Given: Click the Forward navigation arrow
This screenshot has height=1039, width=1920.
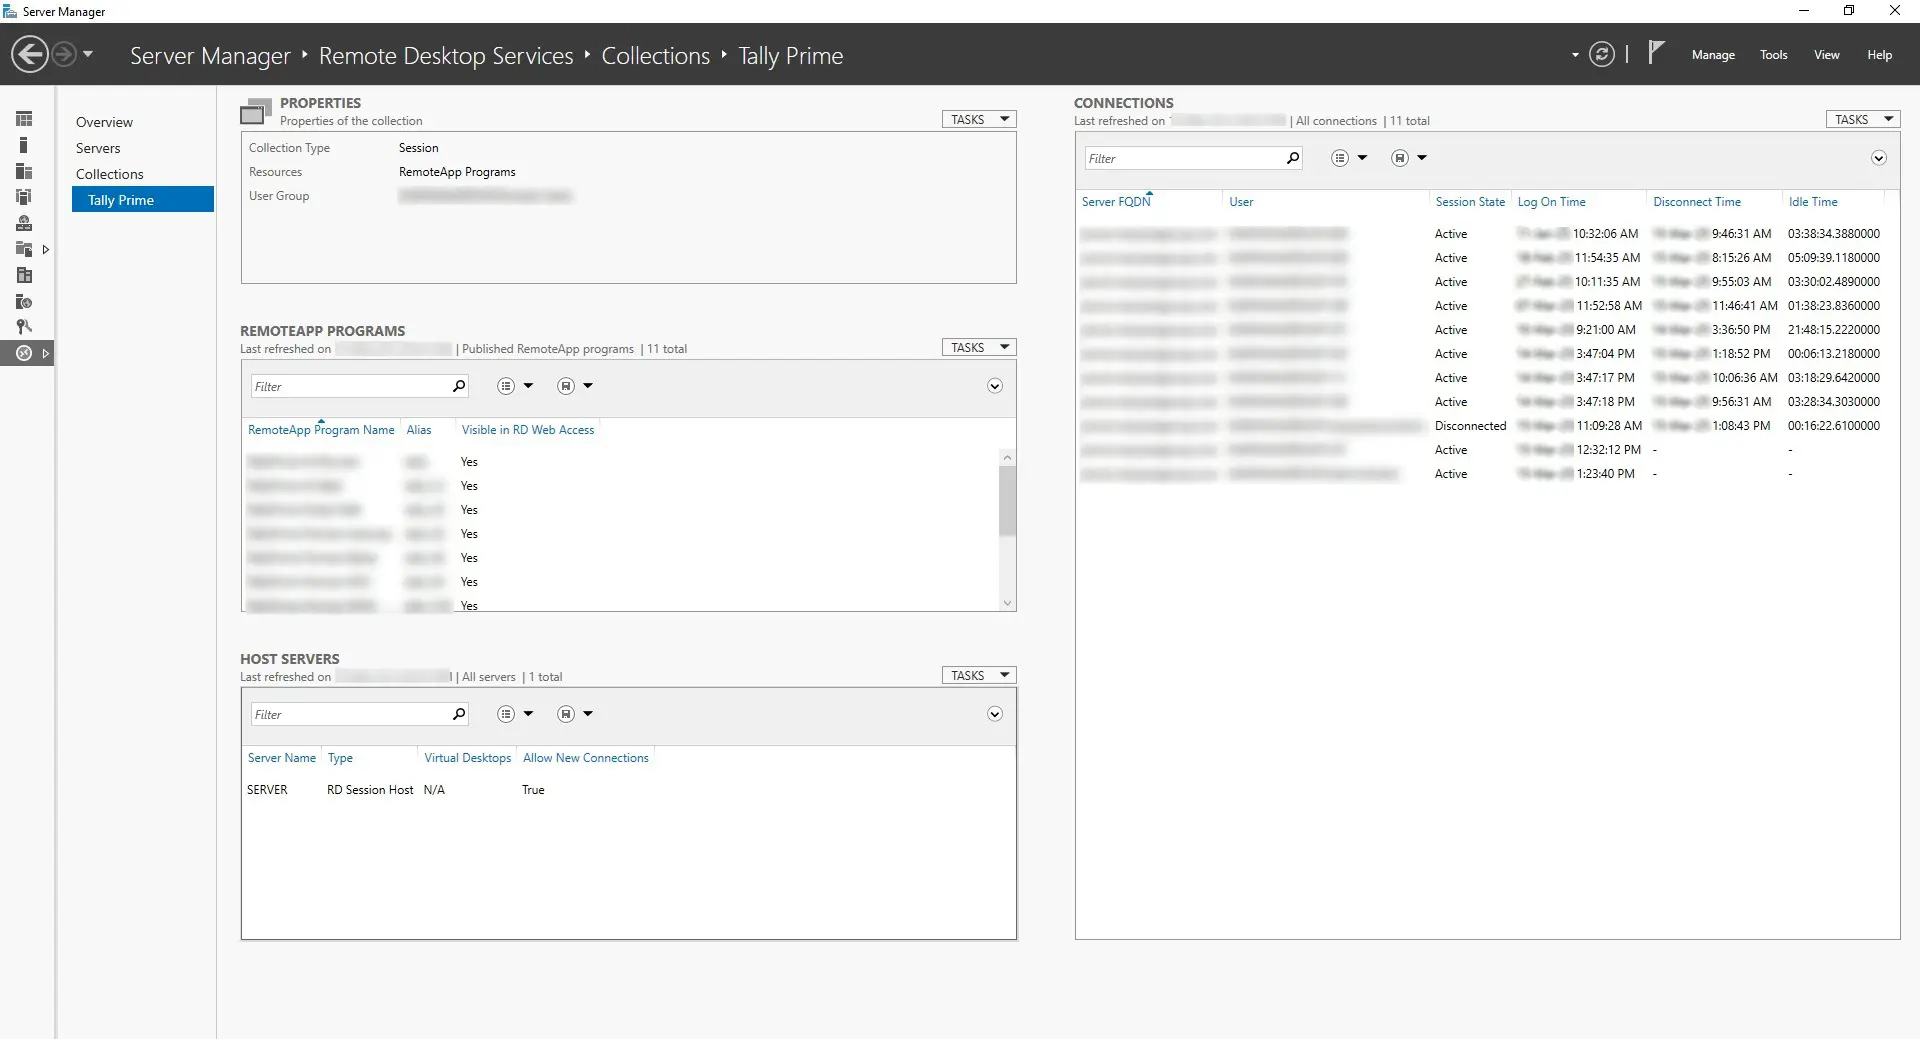Looking at the screenshot, I should point(63,54).
